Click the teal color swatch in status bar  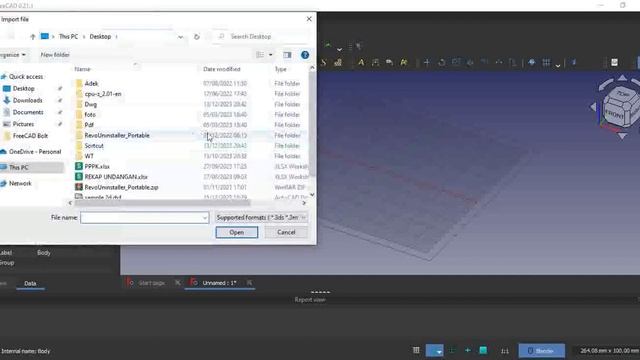click(x=483, y=350)
